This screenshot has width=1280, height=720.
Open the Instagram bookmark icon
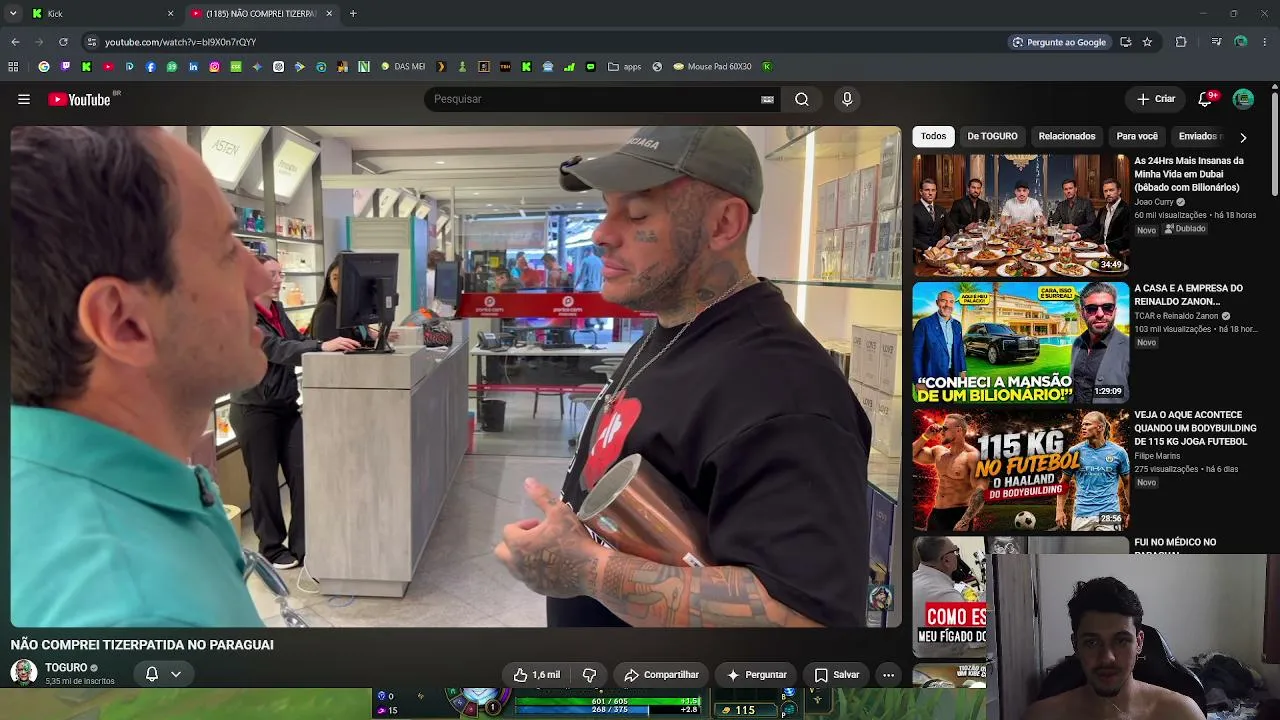(x=214, y=67)
